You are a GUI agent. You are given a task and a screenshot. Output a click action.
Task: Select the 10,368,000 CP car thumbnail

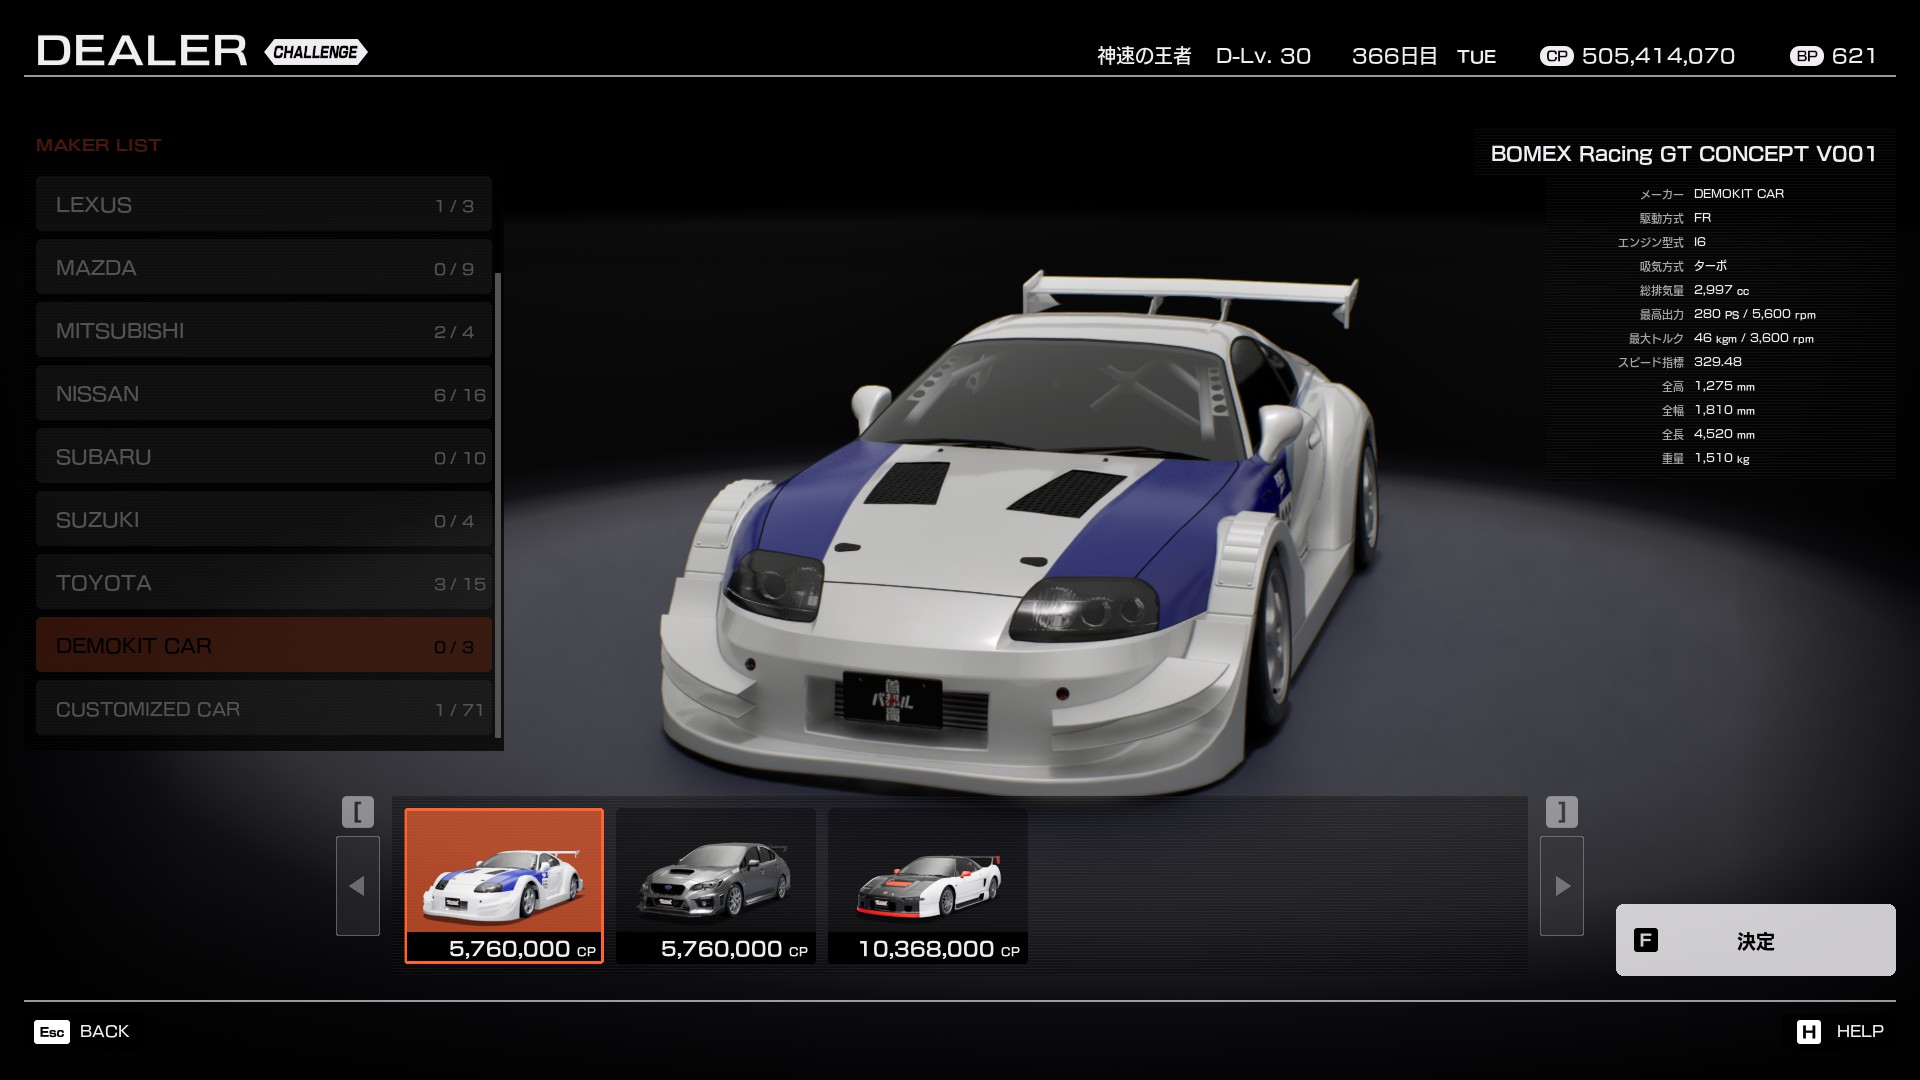(928, 885)
